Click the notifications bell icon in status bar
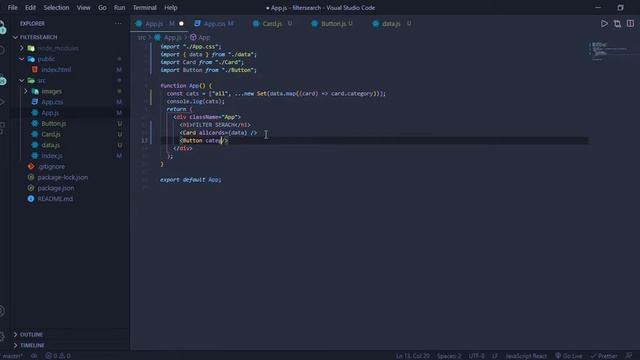Image resolution: width=640 pixels, height=360 pixels. pyautogui.click(x=629, y=356)
